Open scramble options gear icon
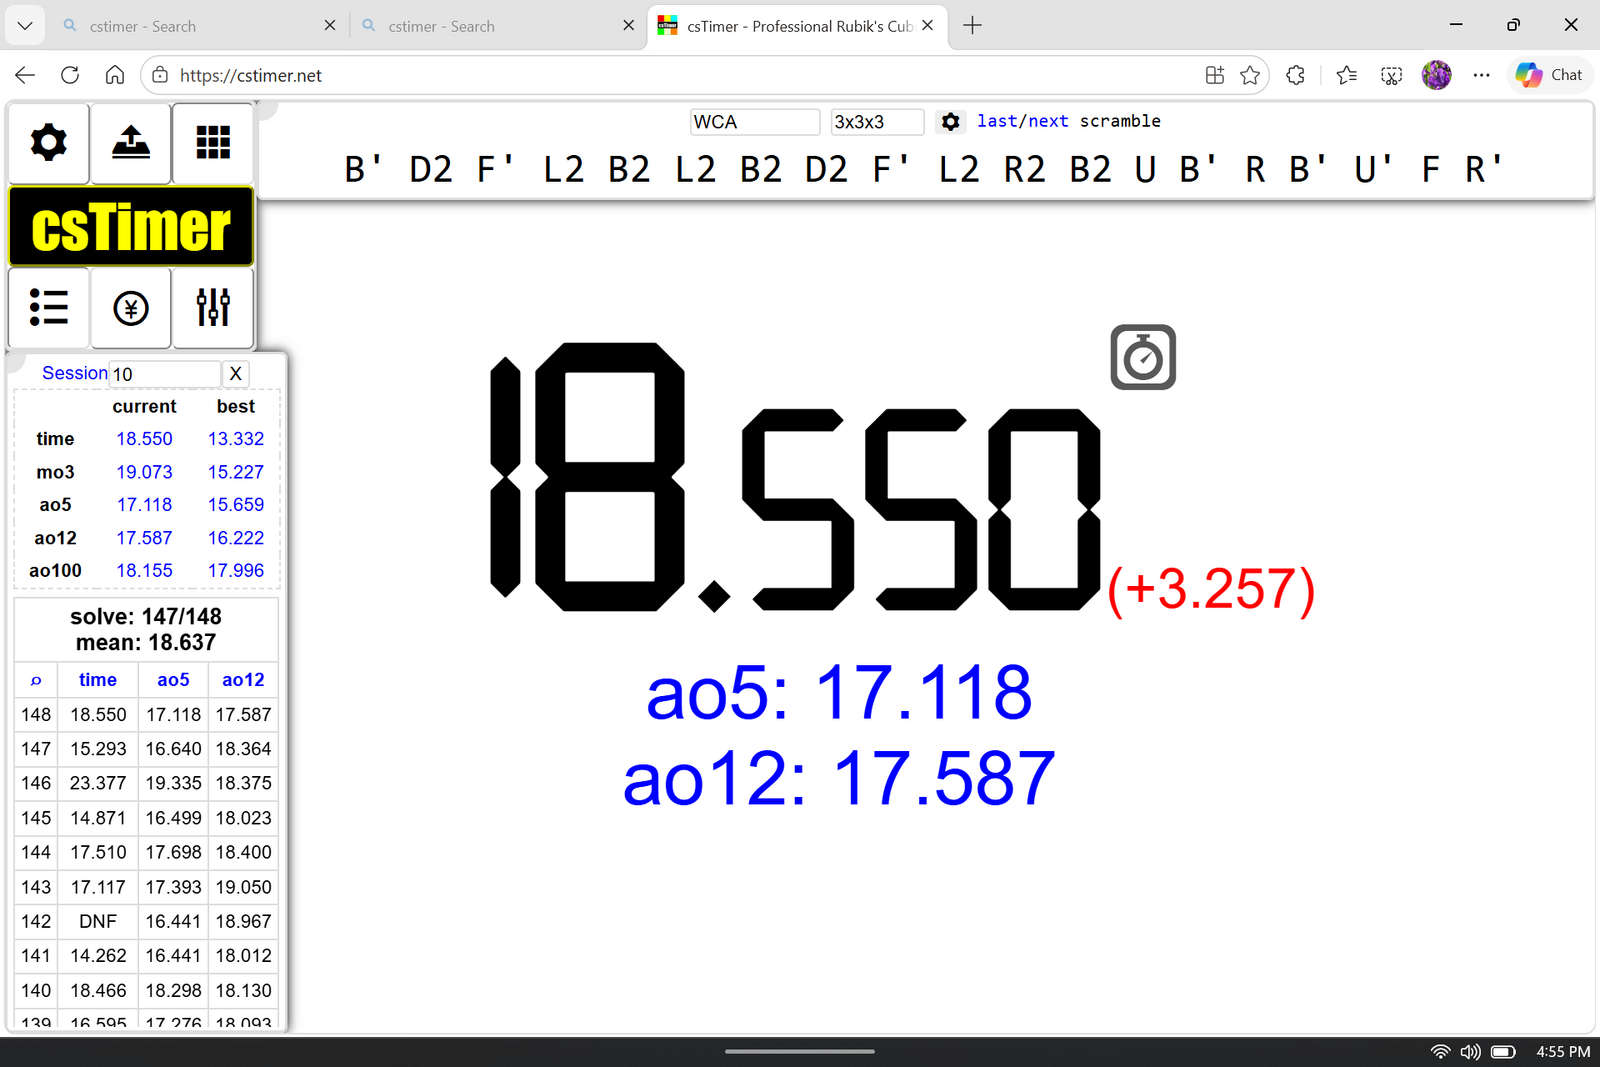This screenshot has width=1600, height=1067. [x=950, y=122]
